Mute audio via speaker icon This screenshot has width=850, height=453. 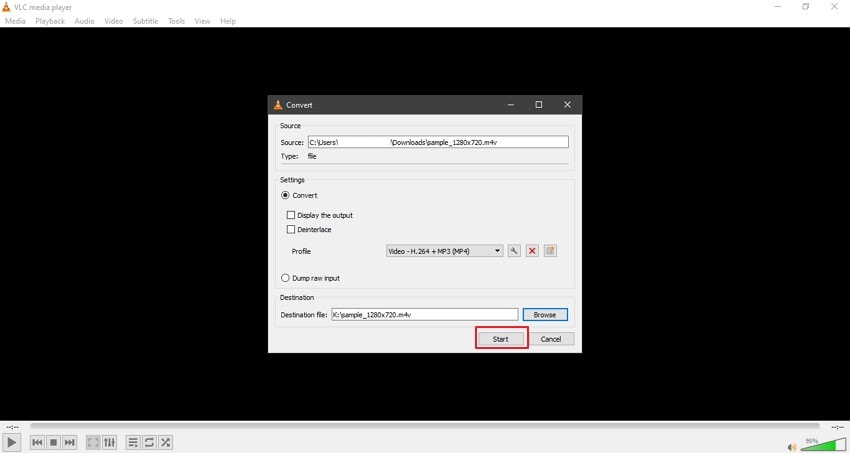(x=792, y=447)
